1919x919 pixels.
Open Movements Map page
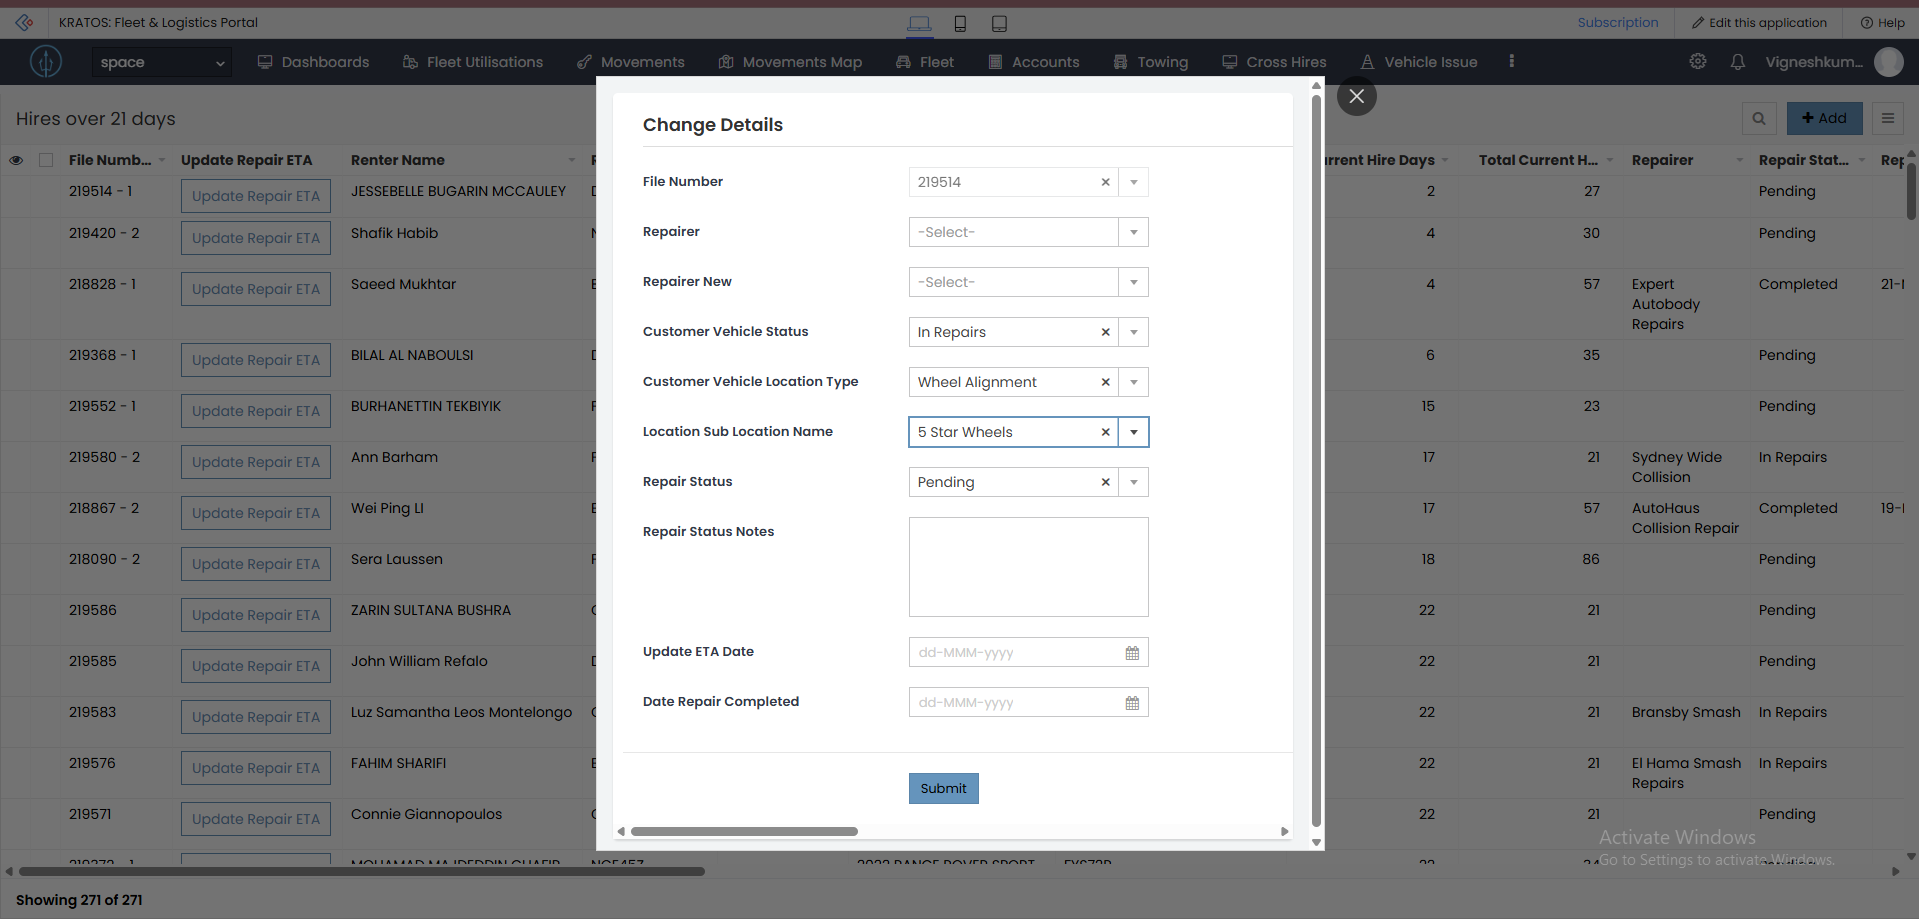coord(790,62)
